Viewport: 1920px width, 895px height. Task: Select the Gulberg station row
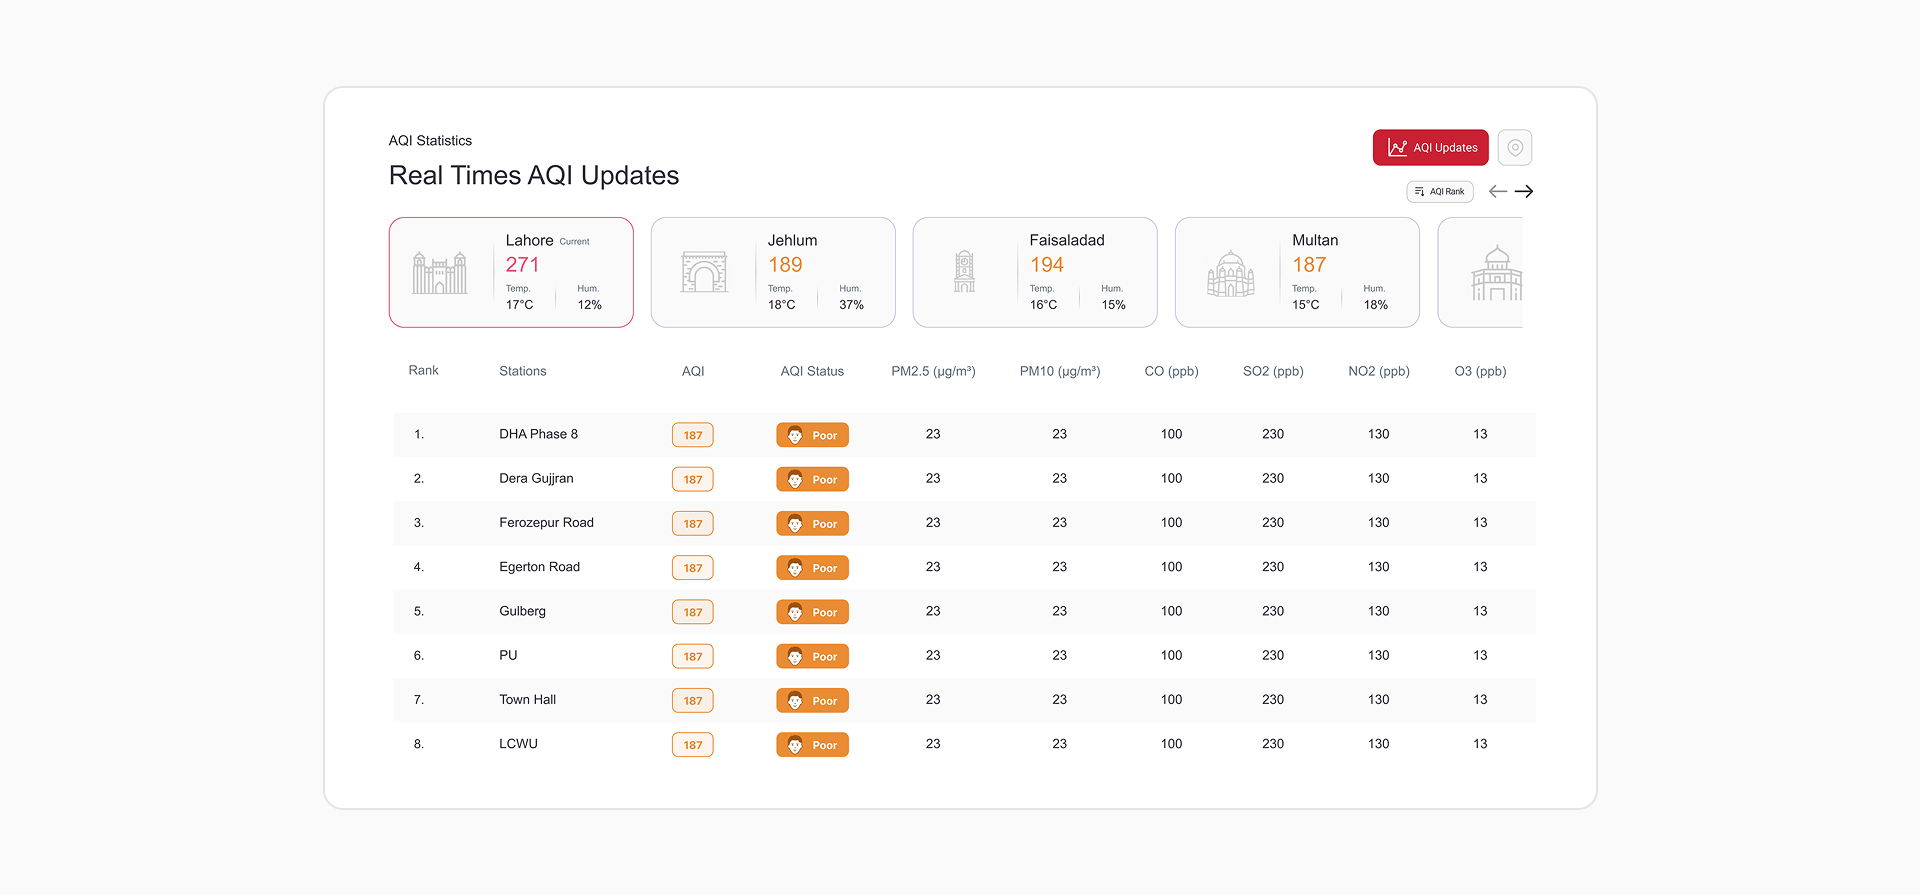point(522,611)
